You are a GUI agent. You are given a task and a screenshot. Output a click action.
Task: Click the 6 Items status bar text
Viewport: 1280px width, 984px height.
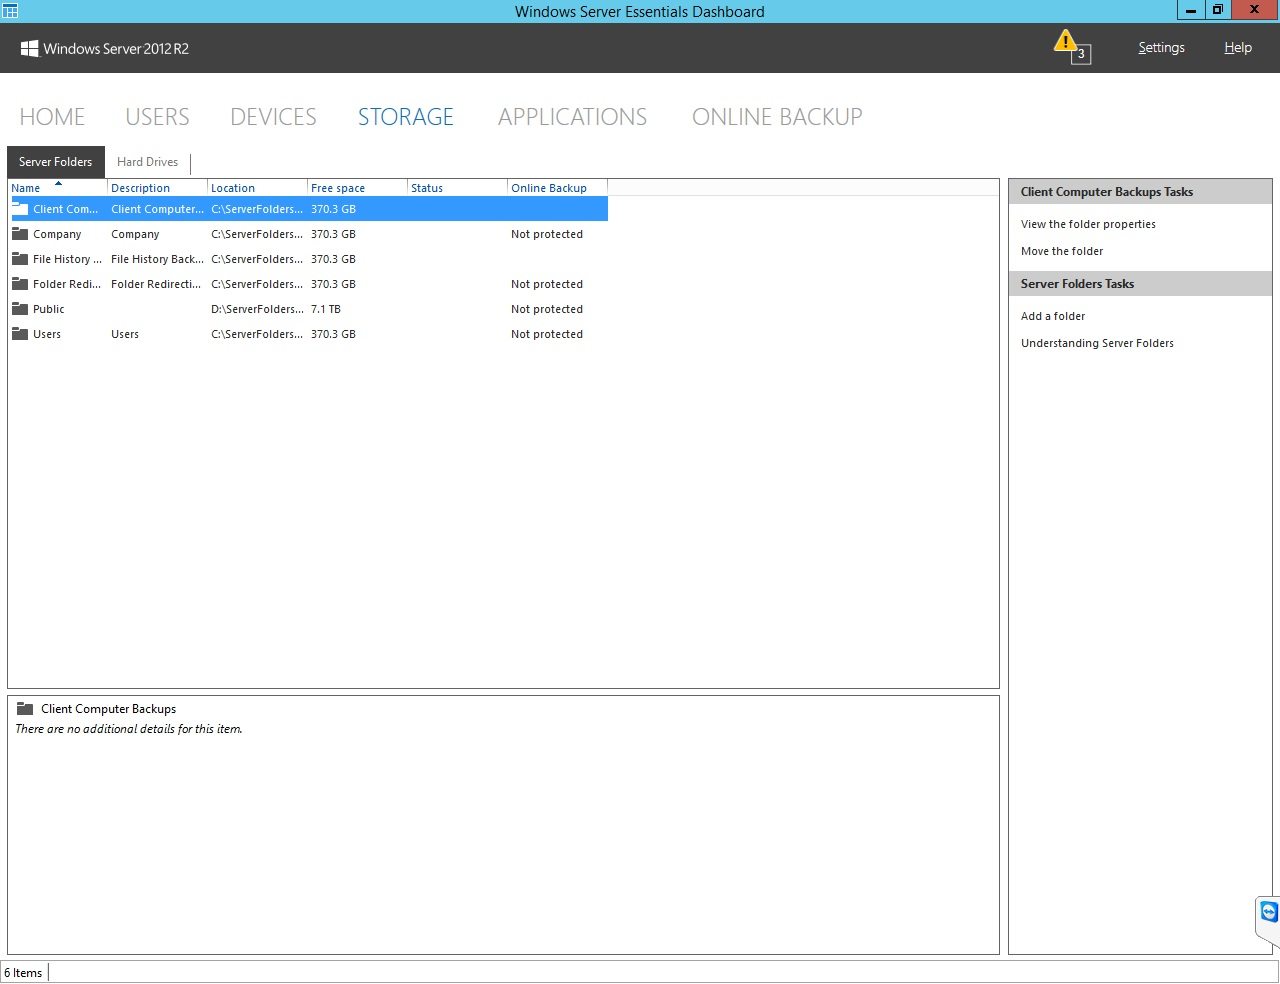coord(23,973)
